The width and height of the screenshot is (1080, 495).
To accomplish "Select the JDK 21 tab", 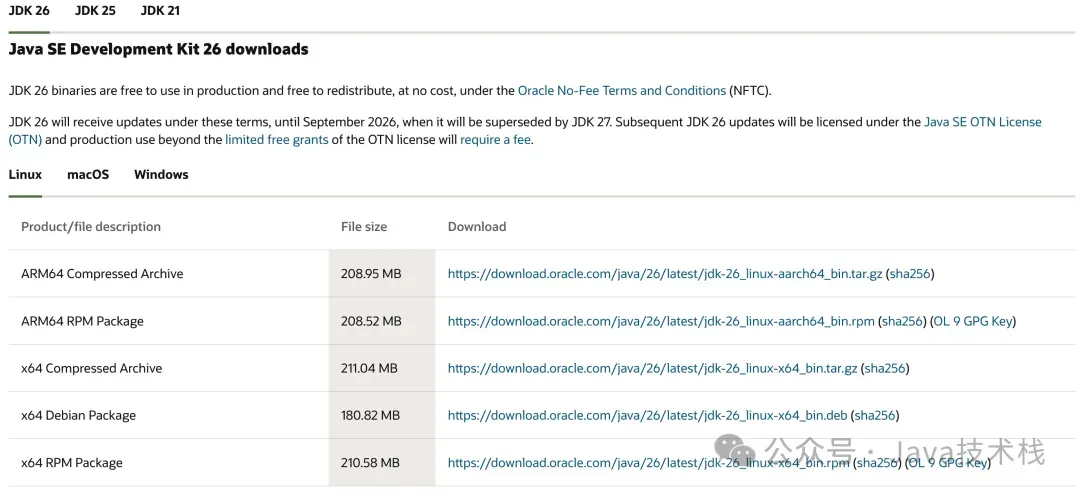I will coord(160,10).
